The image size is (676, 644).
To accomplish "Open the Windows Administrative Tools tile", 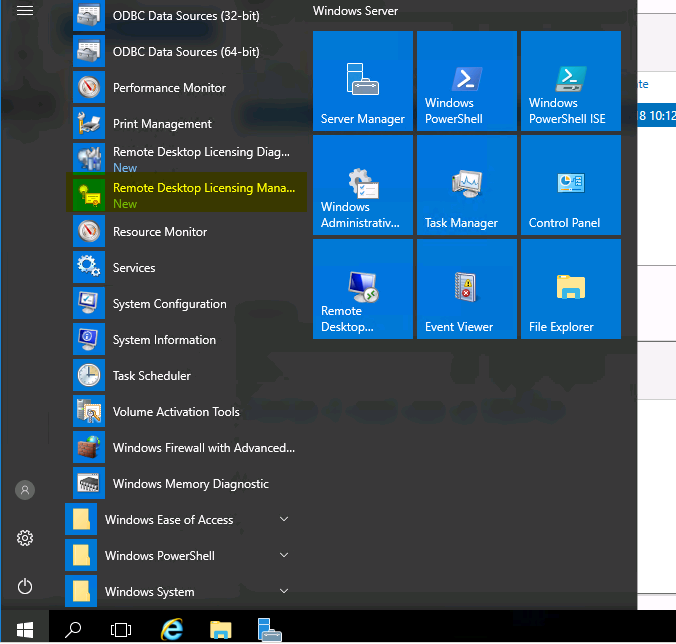I will 363,185.
